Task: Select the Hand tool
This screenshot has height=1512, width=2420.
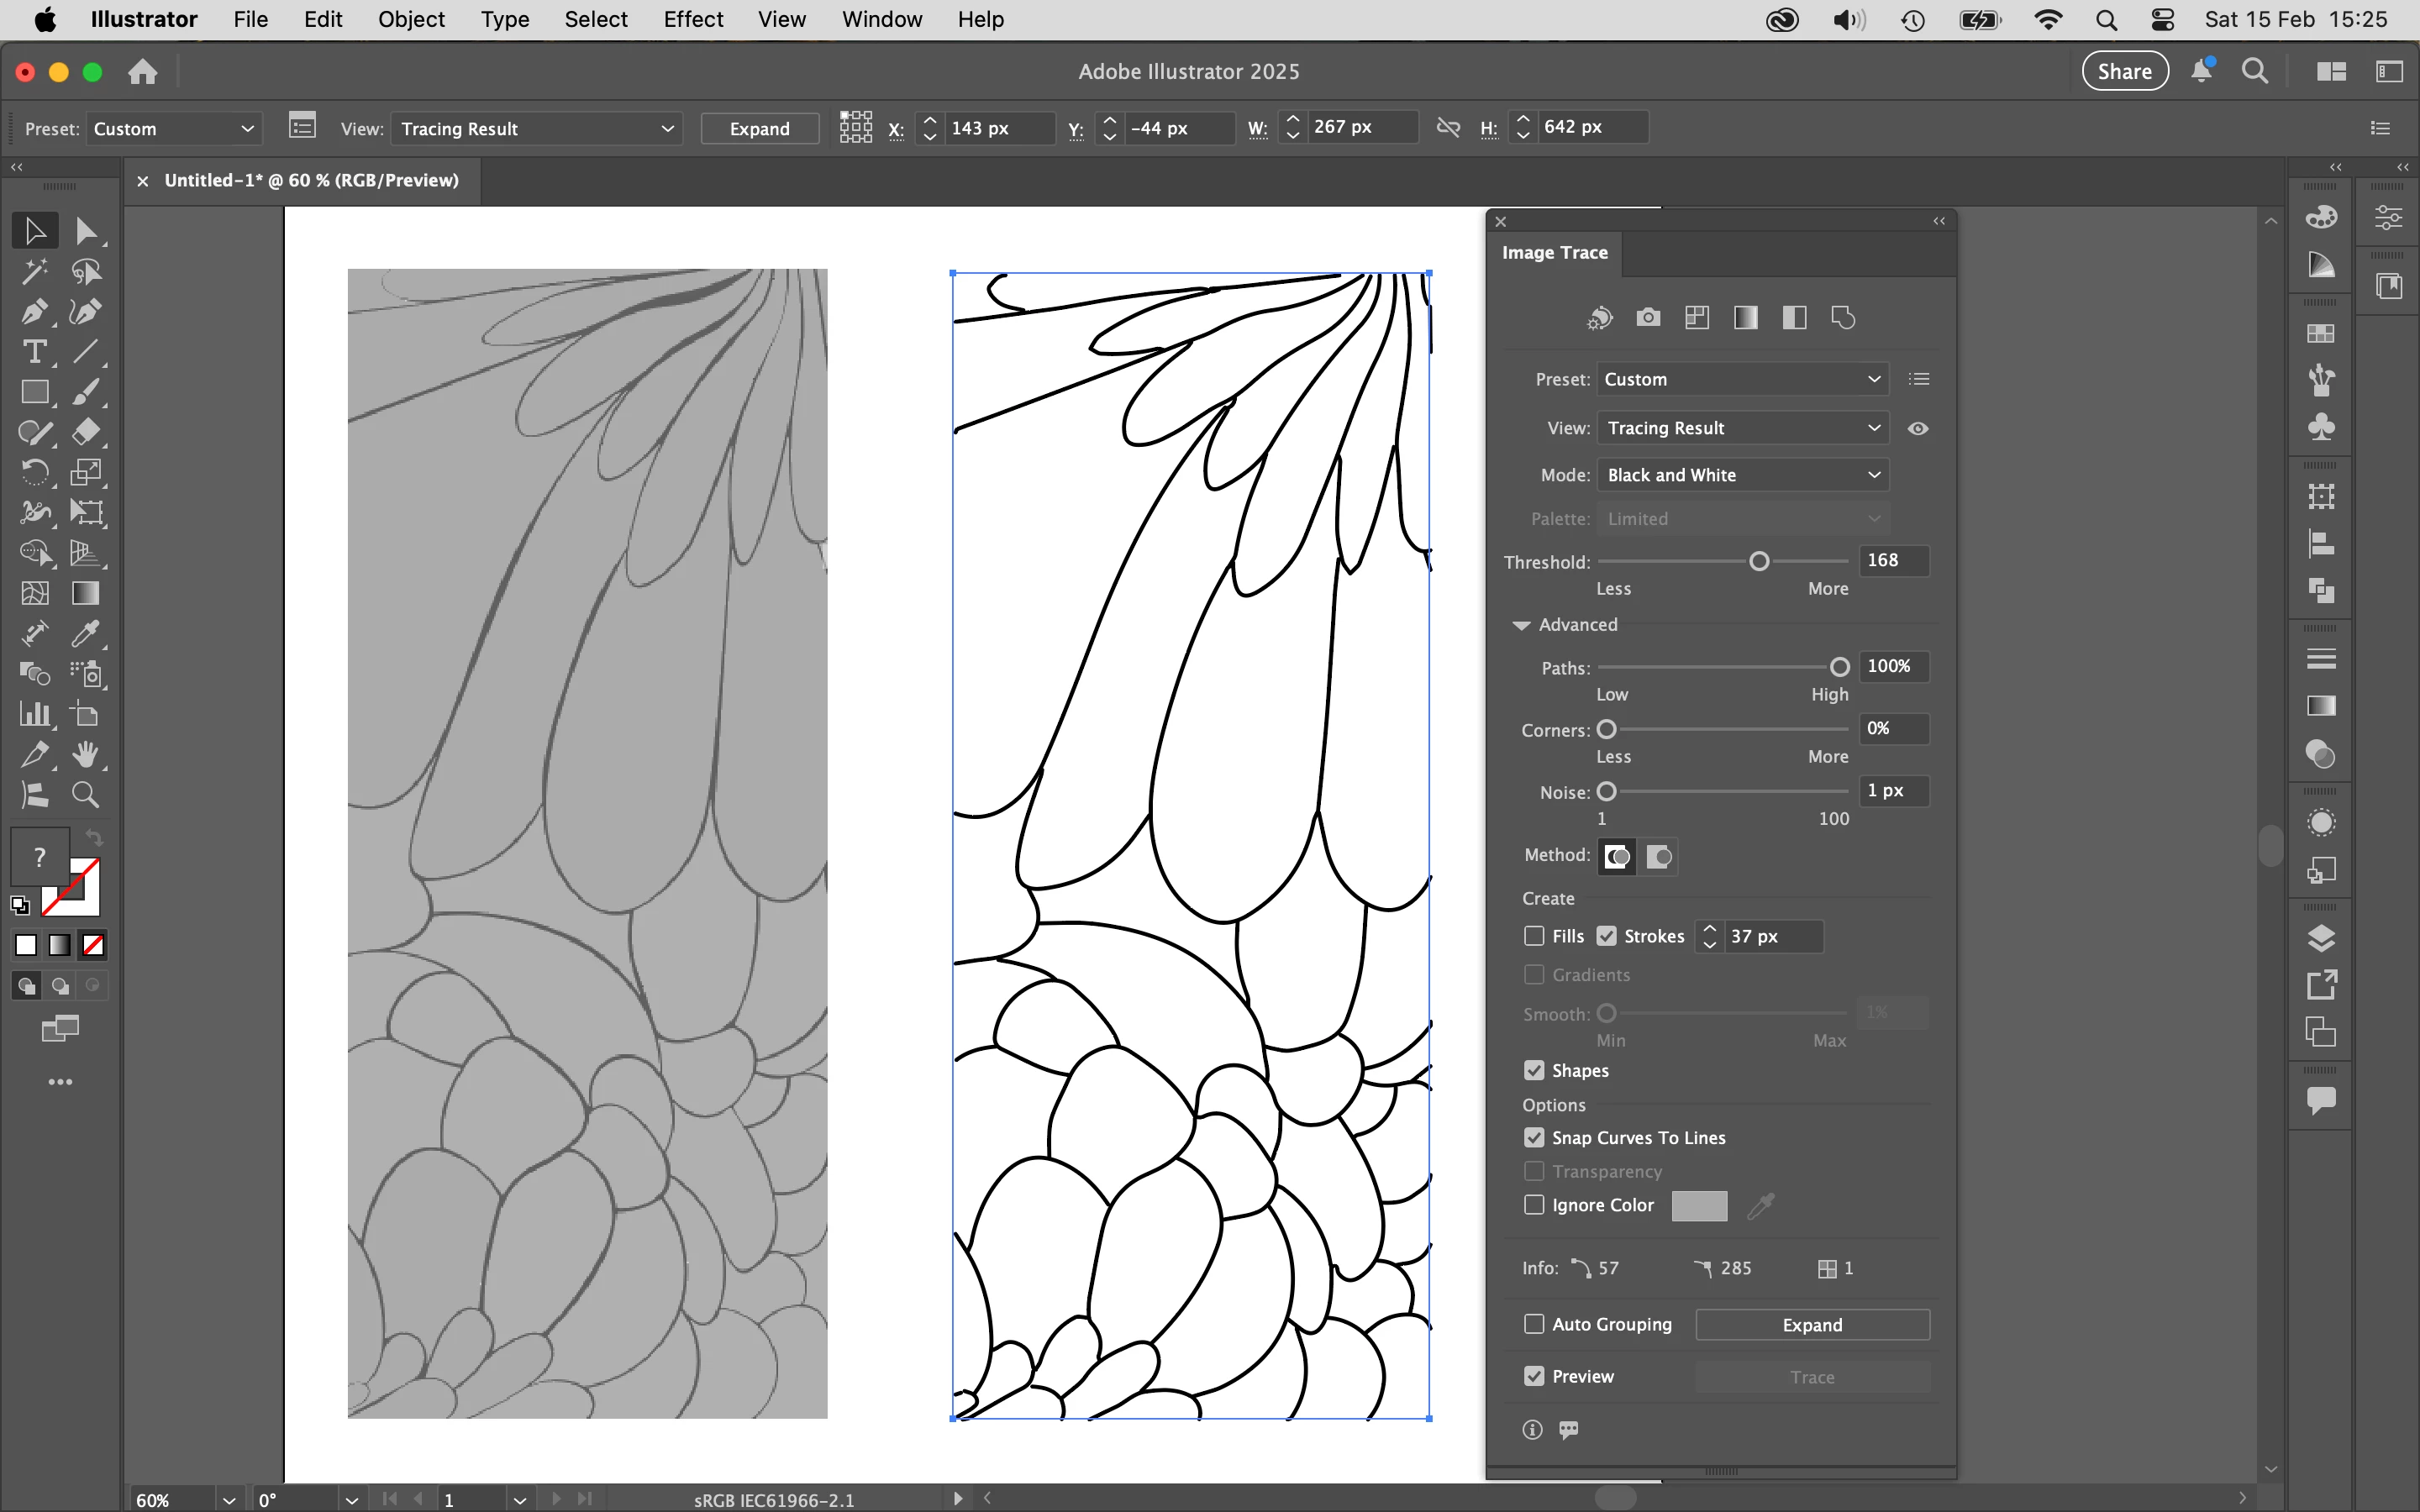Action: coord(85,755)
